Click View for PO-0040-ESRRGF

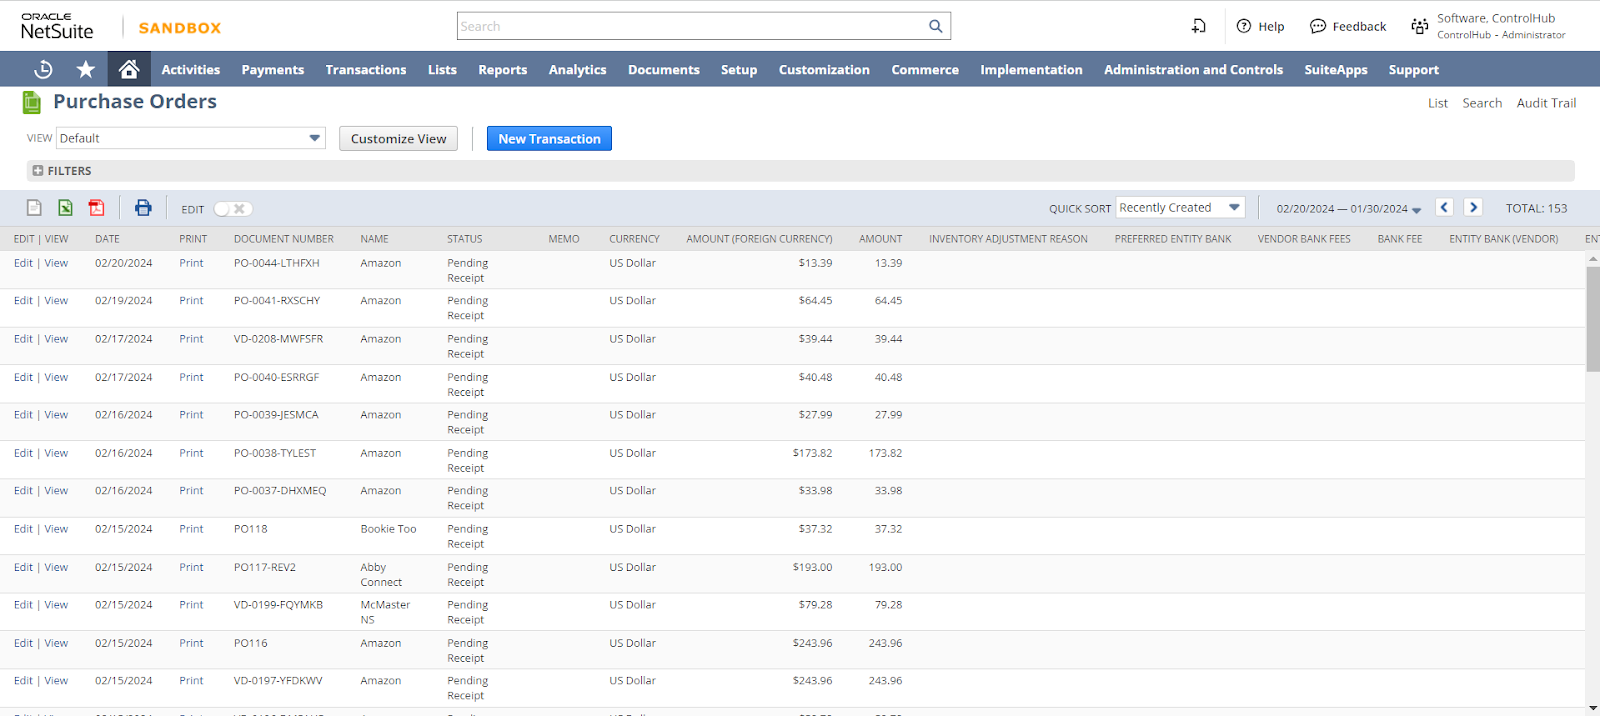(56, 377)
